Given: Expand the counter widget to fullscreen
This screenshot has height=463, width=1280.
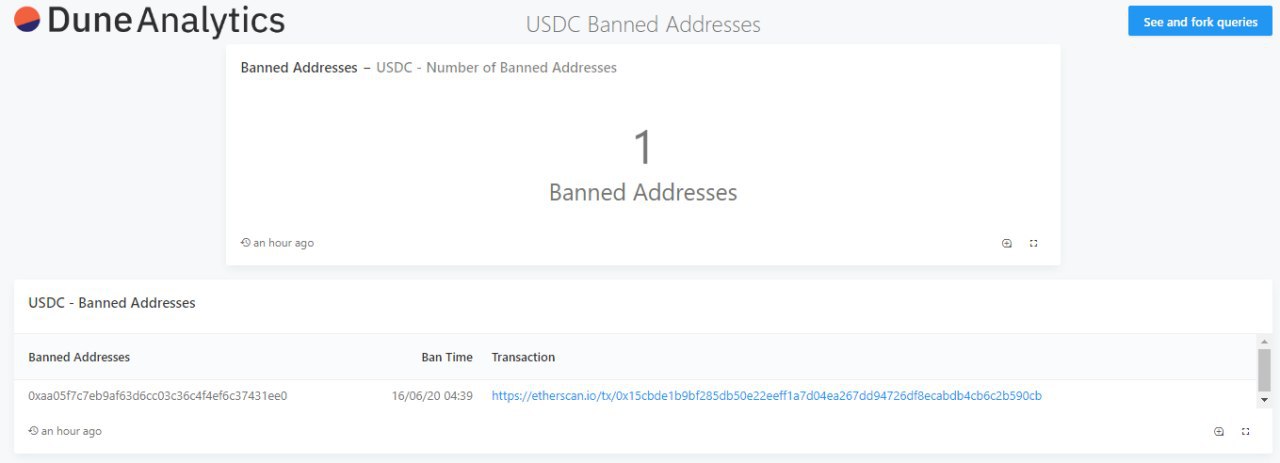Looking at the screenshot, I should [1034, 243].
